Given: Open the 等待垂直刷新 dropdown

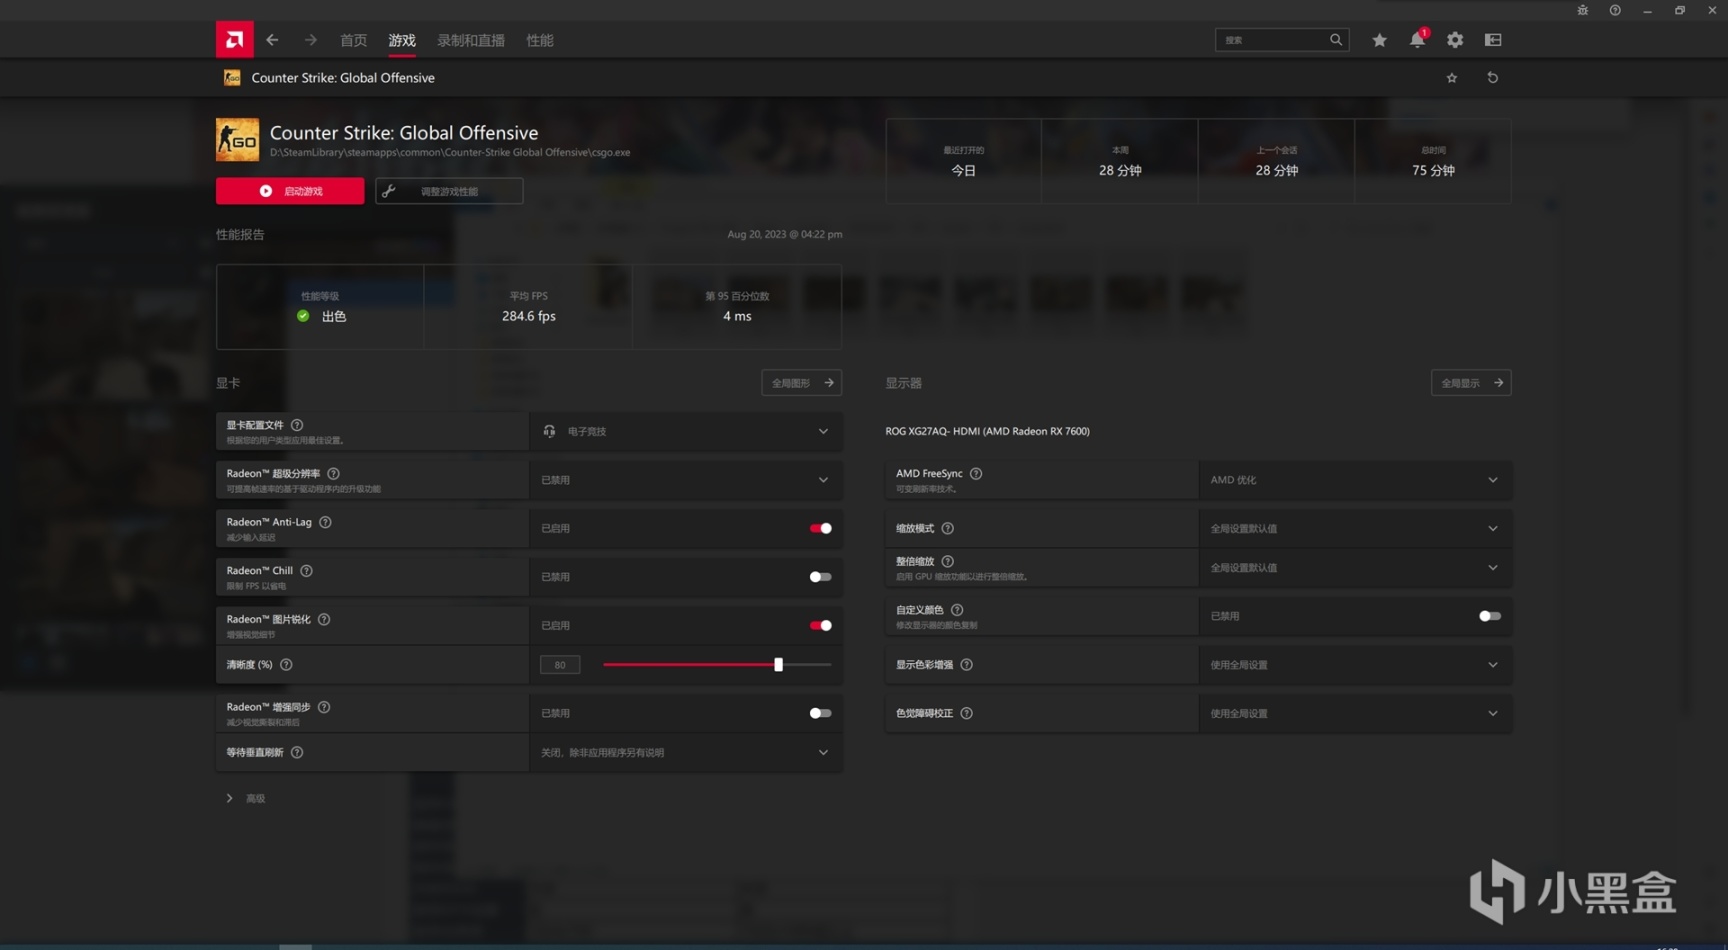Looking at the screenshot, I should [x=686, y=752].
